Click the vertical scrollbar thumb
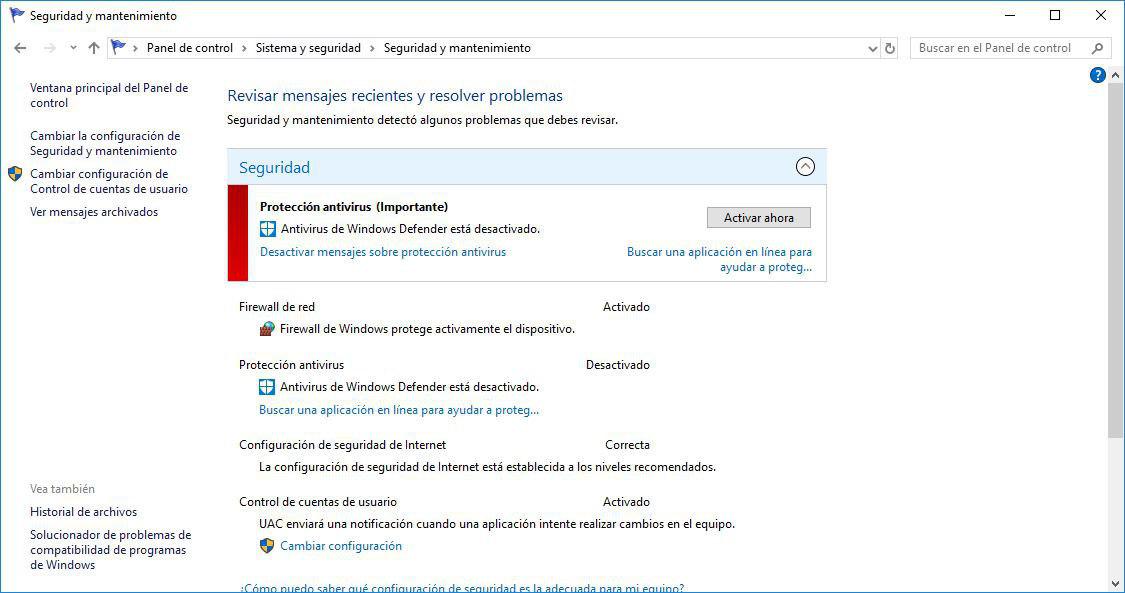The width and height of the screenshot is (1125, 593). (x=1115, y=258)
